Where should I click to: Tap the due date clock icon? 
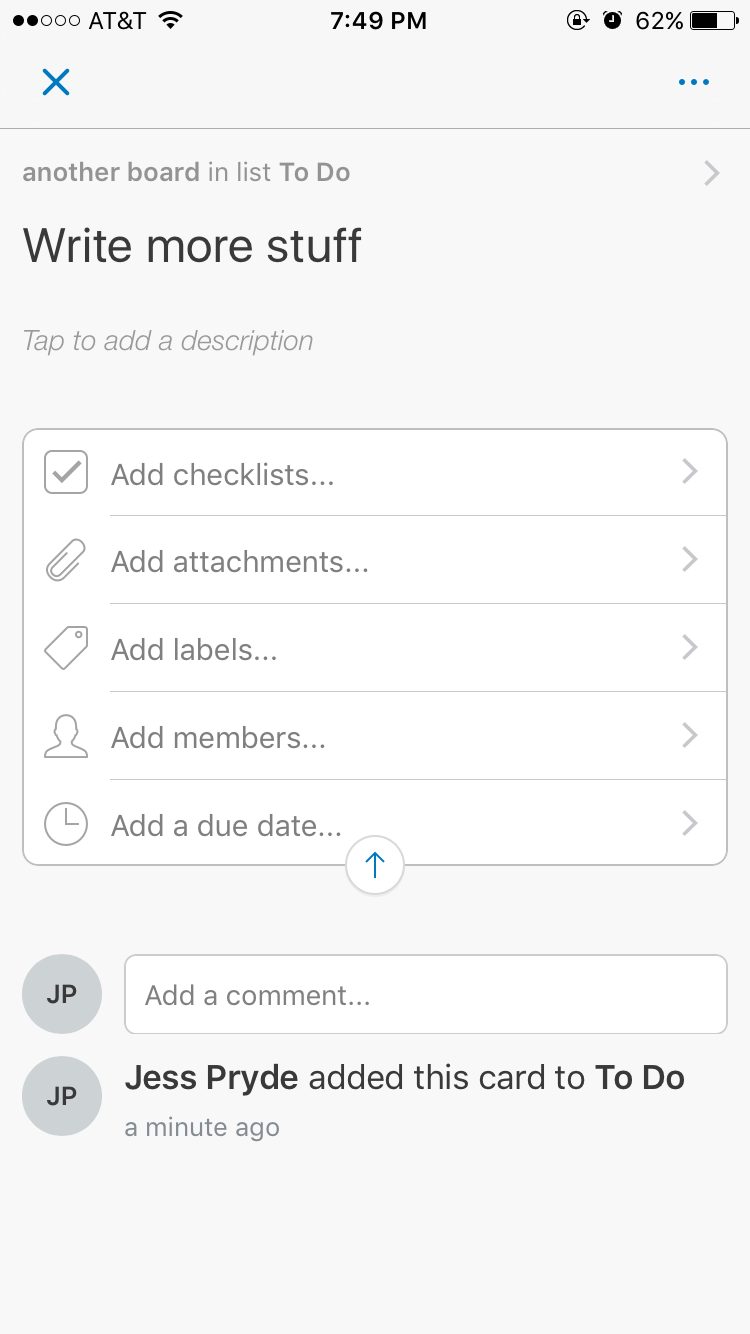(66, 824)
